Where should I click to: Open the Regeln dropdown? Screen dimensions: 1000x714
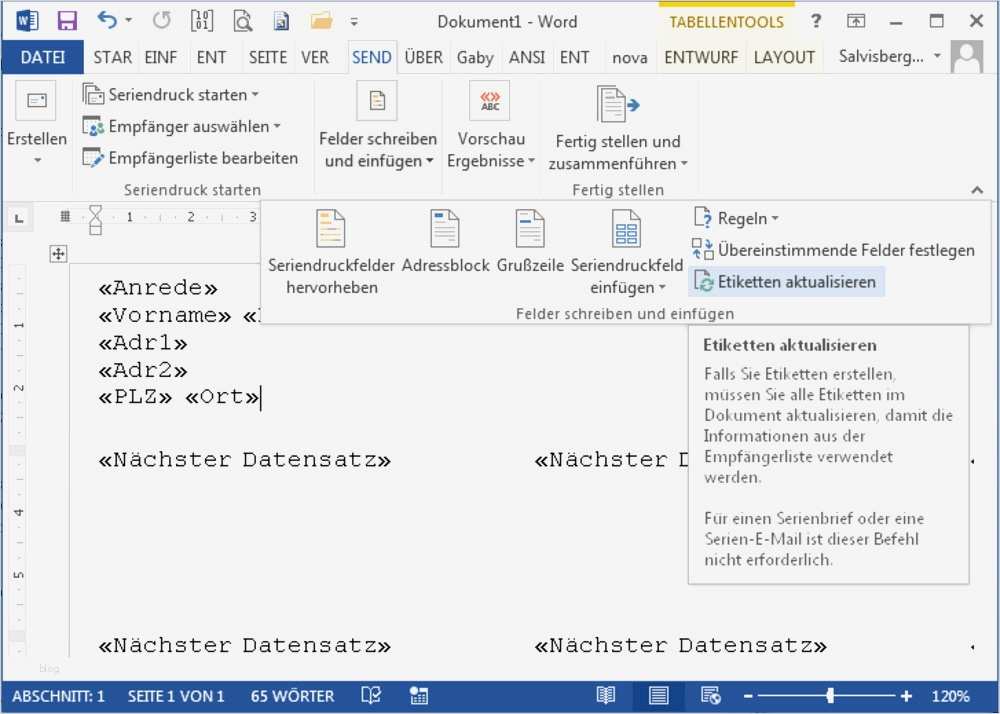734,218
